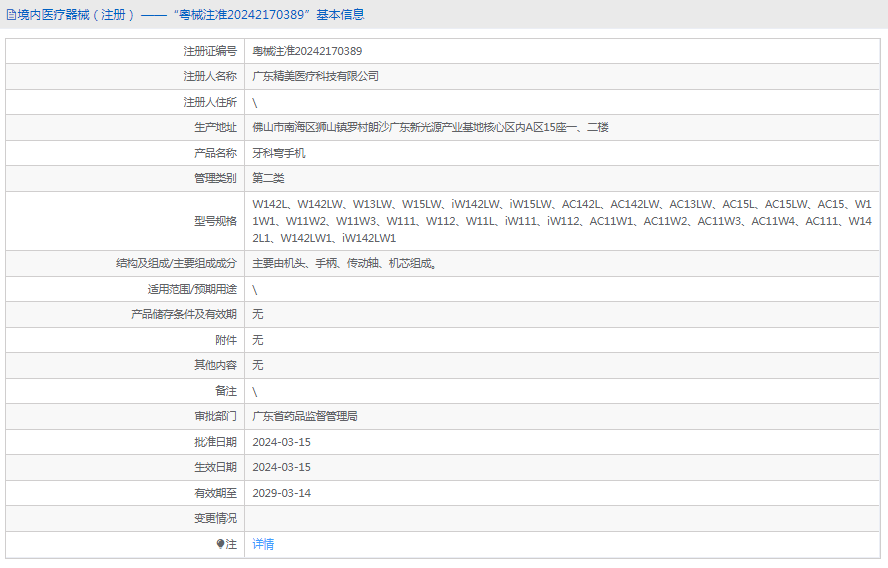Click the document icon beside the page title
888x568 pixels.
pyautogui.click(x=11, y=15)
